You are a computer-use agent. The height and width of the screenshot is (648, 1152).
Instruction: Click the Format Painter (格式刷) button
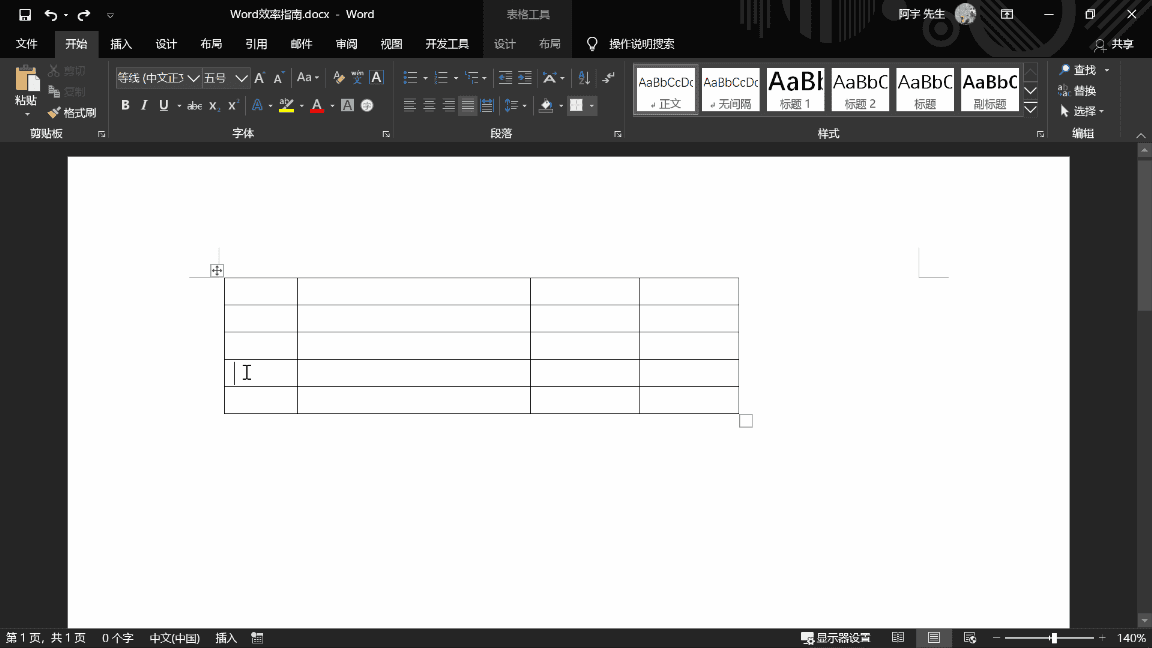[72, 112]
